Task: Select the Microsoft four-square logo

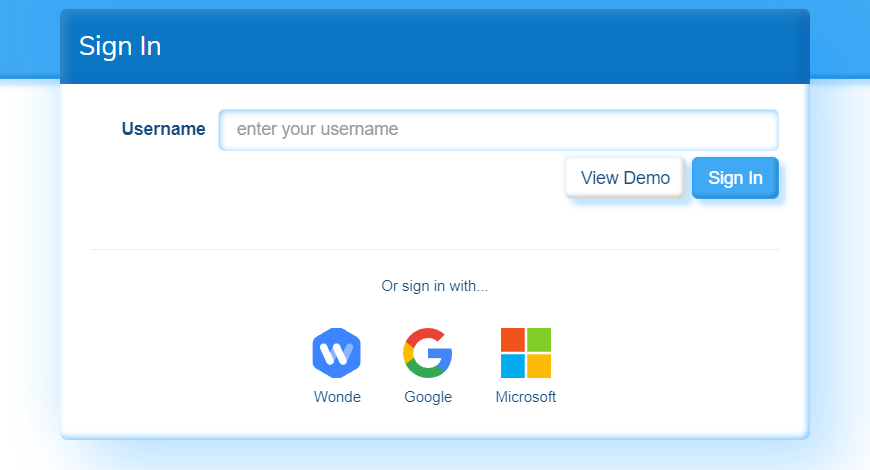Action: (x=526, y=353)
